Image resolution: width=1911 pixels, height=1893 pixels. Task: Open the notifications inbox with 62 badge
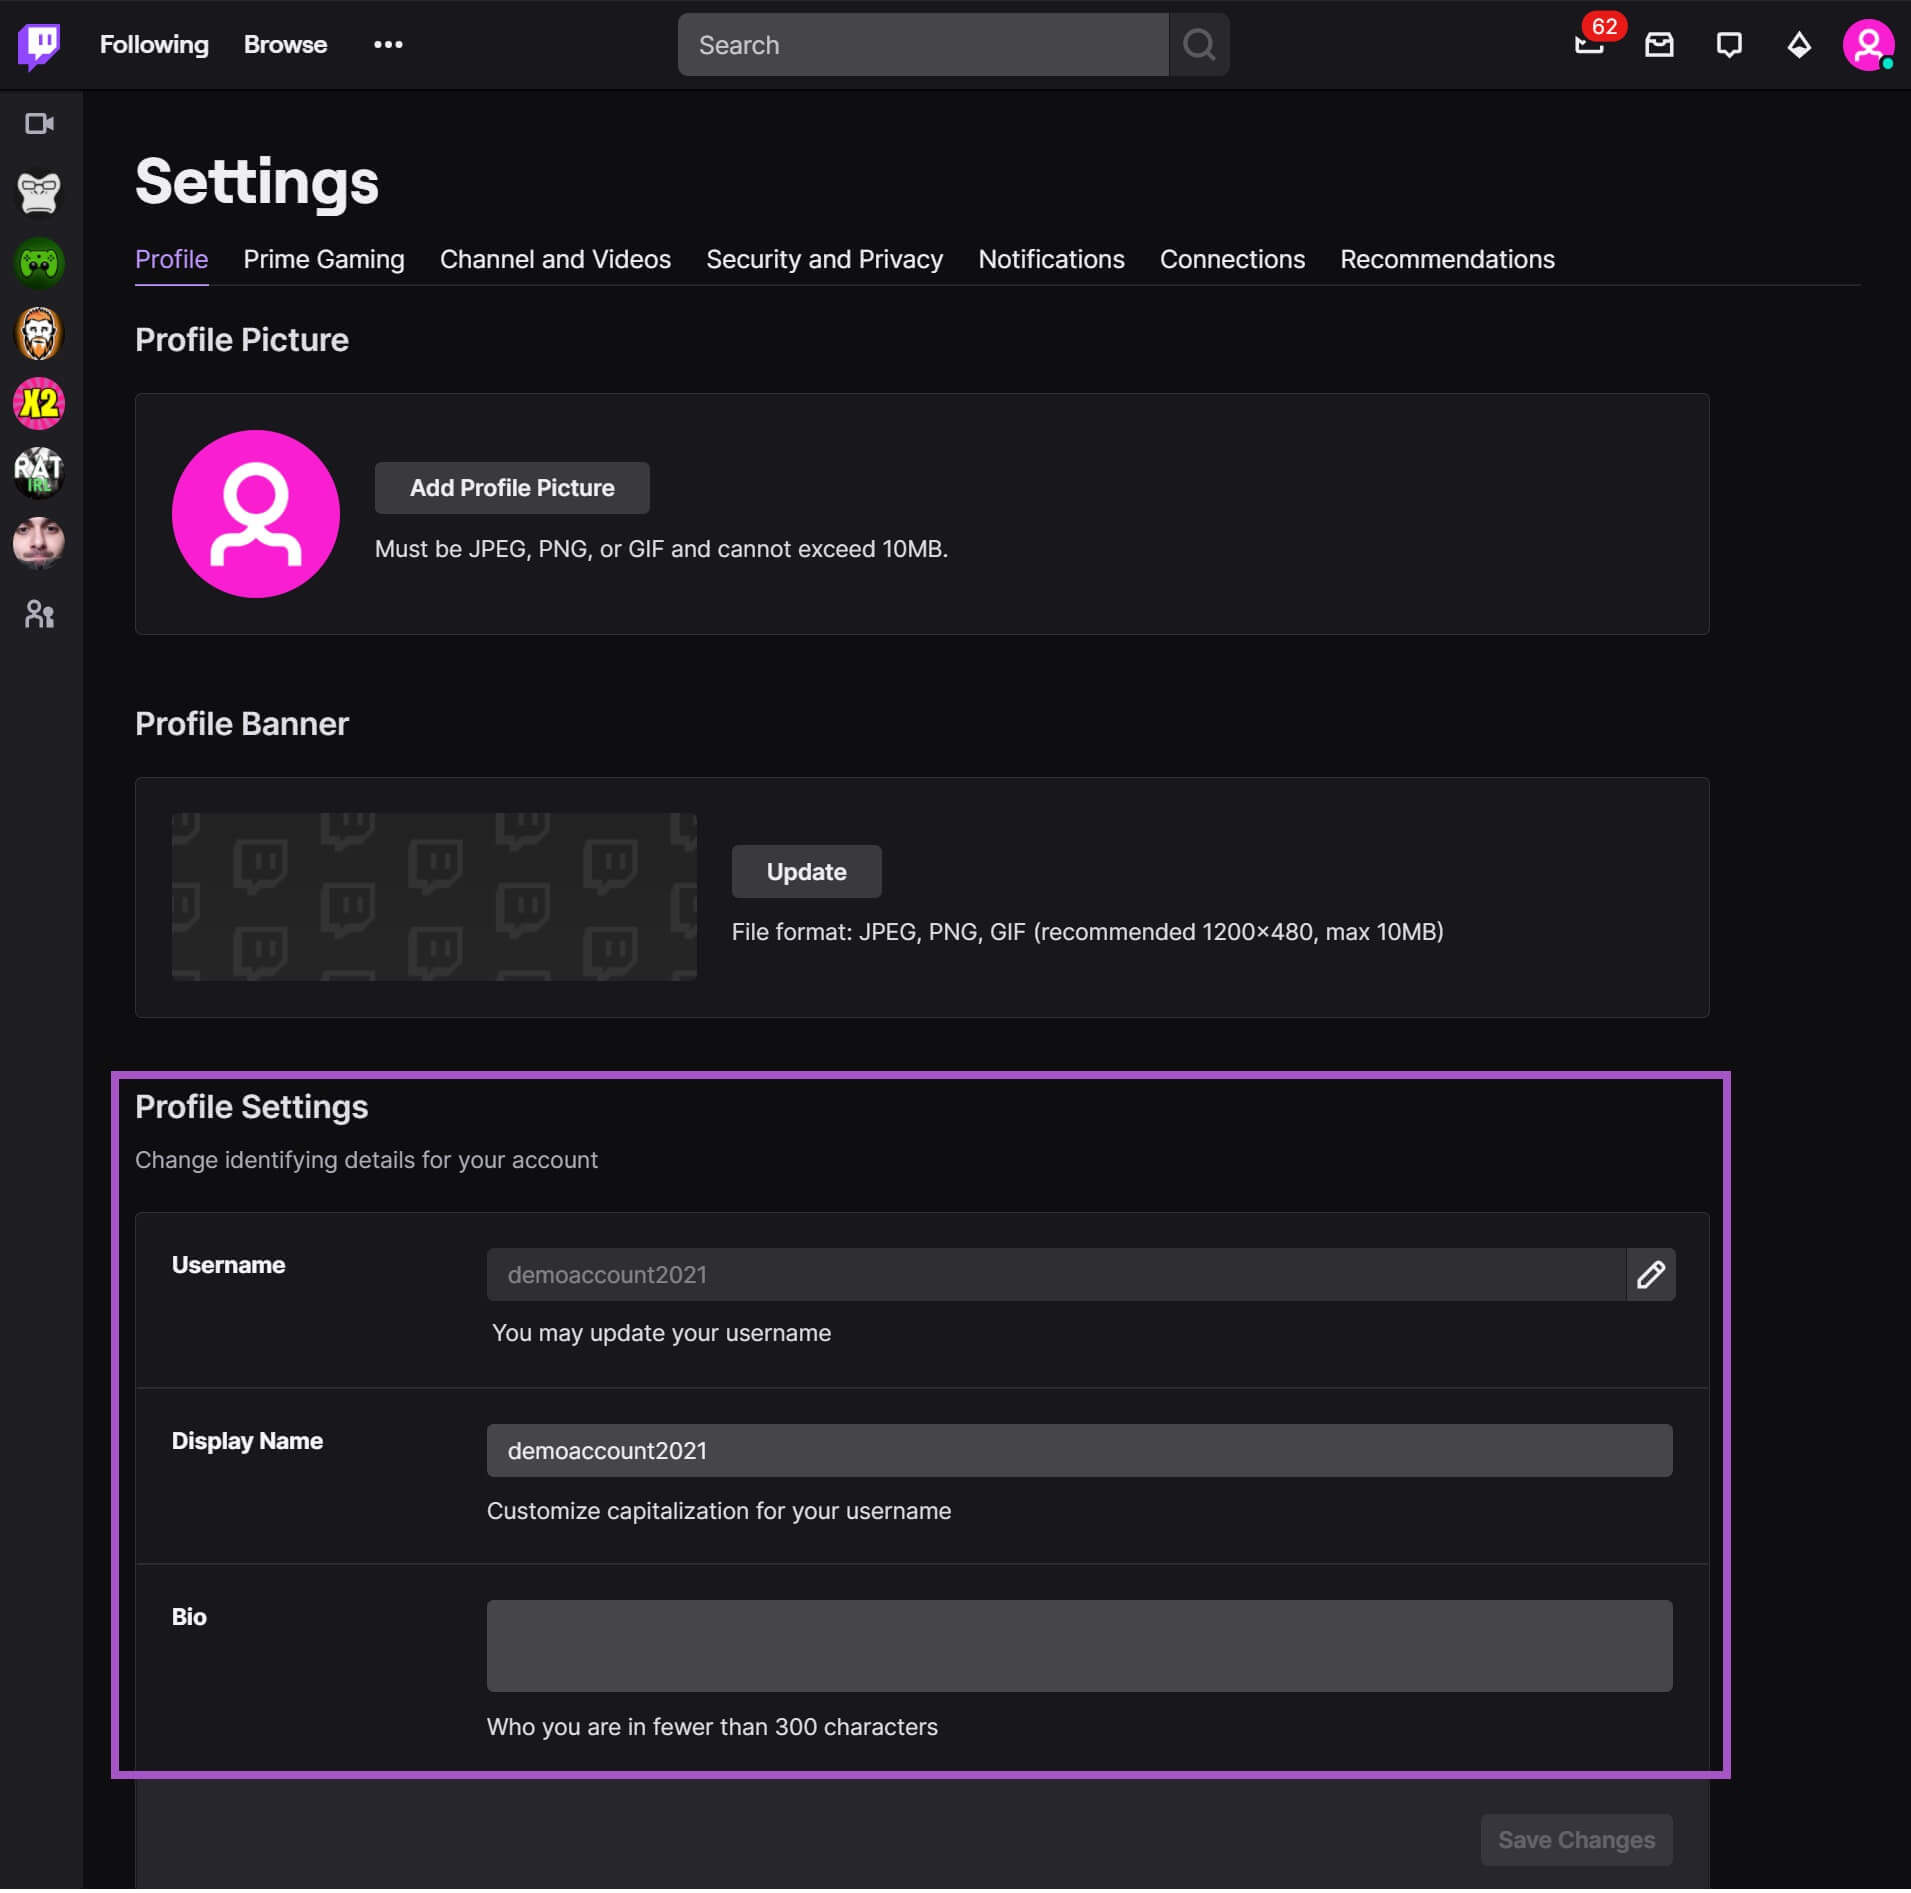click(x=1590, y=44)
